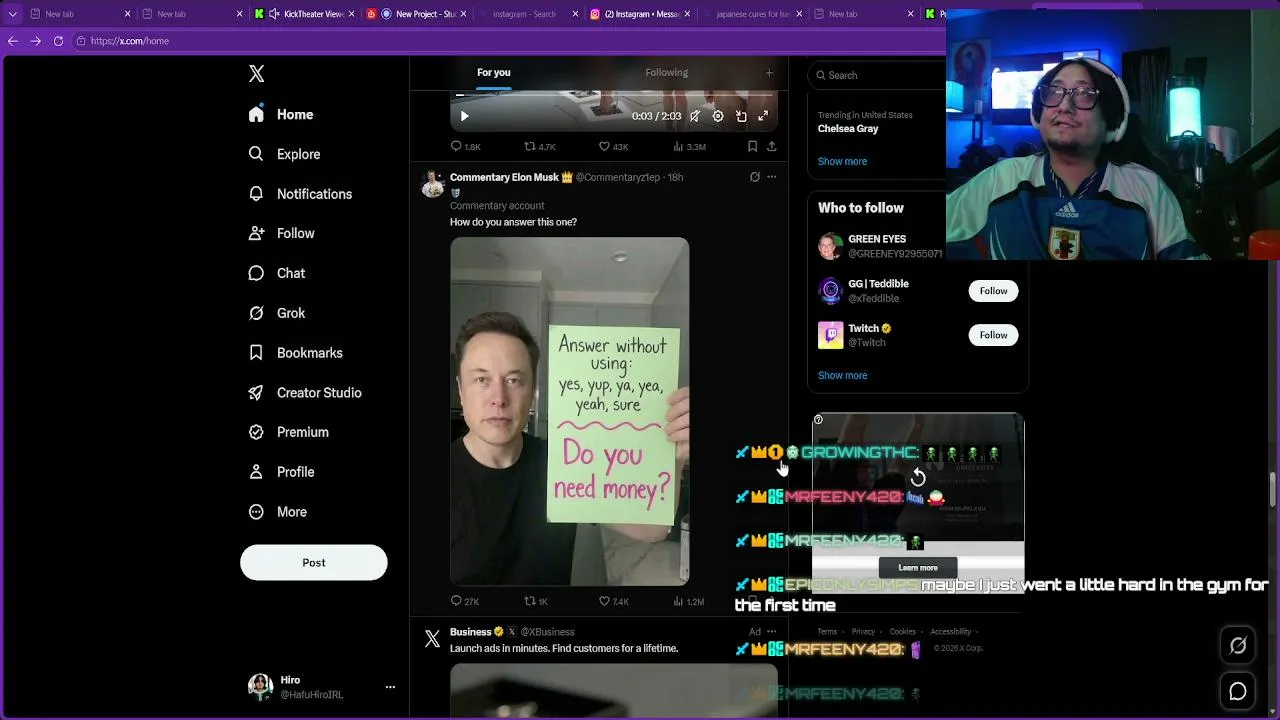Viewport: 1280px width, 720px height.
Task: Open the More menu in the sidebar
Action: coord(278,512)
